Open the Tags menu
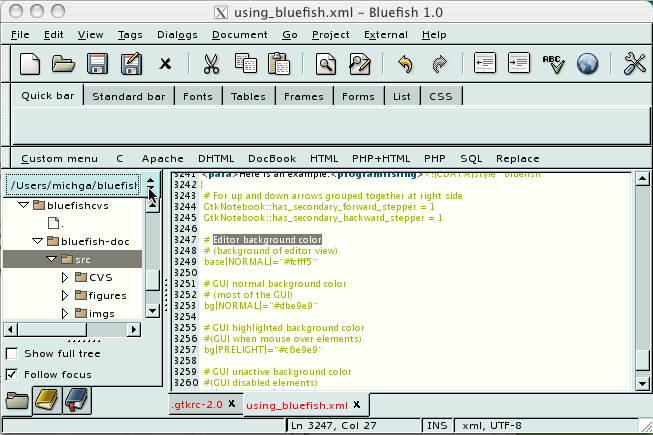The image size is (653, 435). [x=130, y=35]
